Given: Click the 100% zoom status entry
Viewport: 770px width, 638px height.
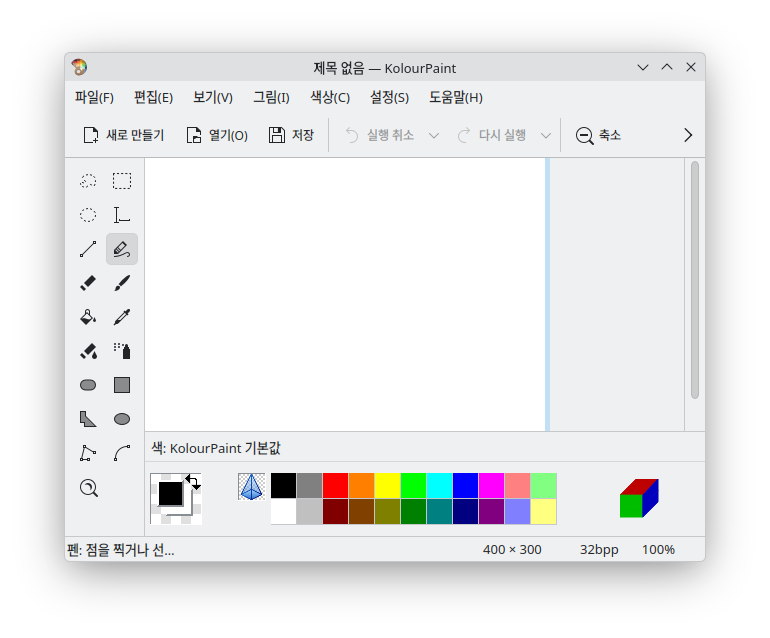Looking at the screenshot, I should coord(659,550).
